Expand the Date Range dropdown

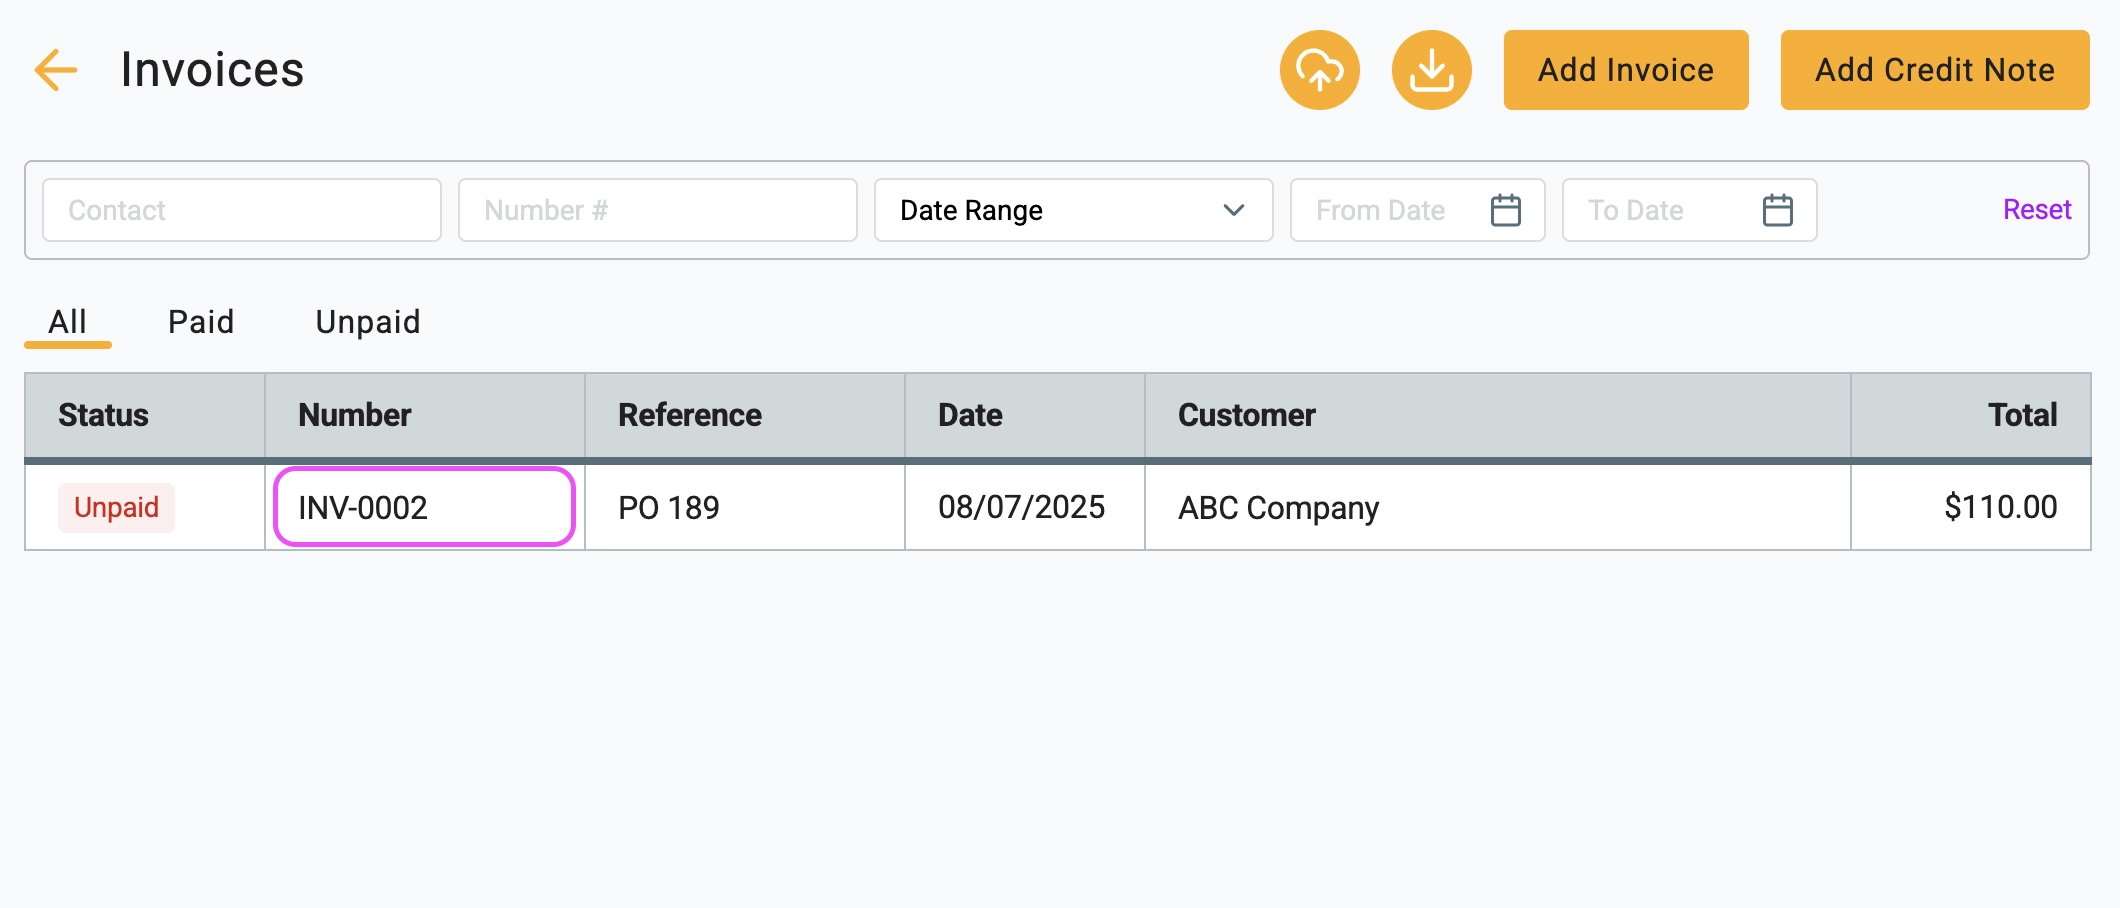click(x=1073, y=210)
